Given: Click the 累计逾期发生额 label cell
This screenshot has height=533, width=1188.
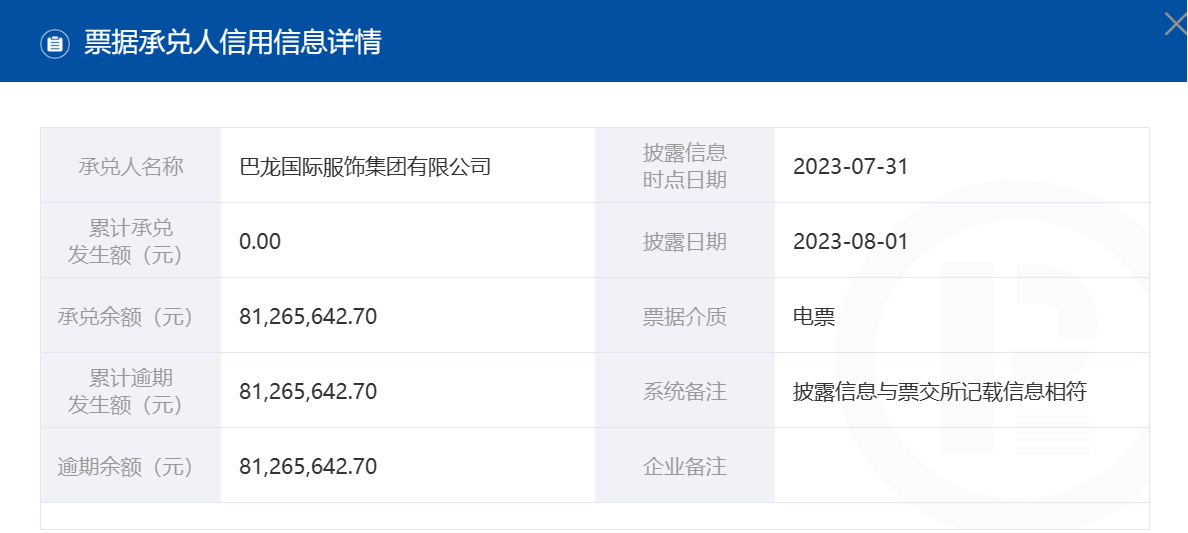Looking at the screenshot, I should [130, 390].
